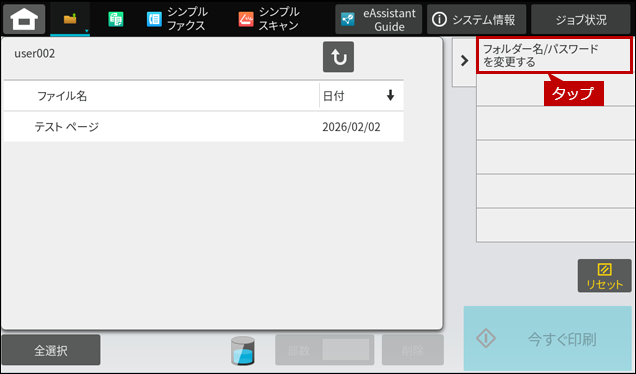Launch eAssistant Guide

coord(378,19)
